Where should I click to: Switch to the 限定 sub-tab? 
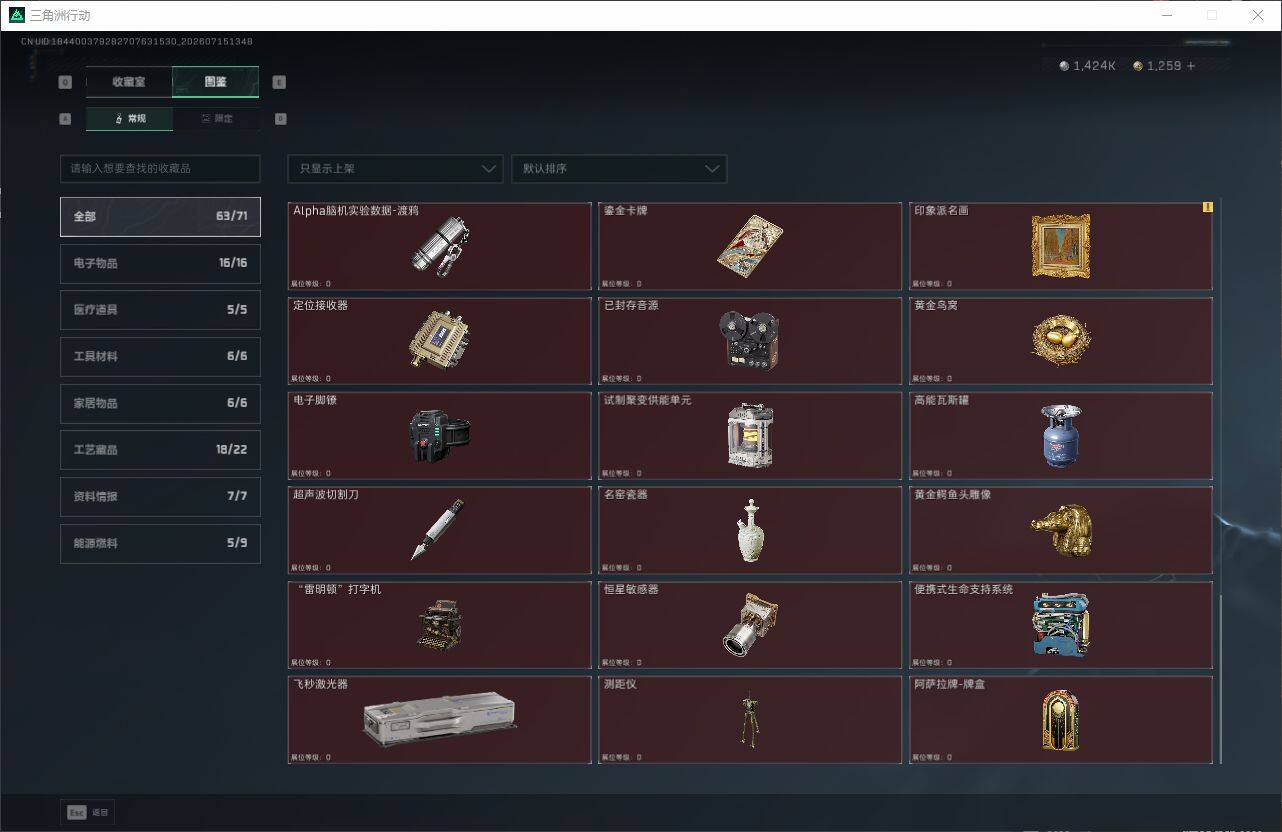click(216, 118)
